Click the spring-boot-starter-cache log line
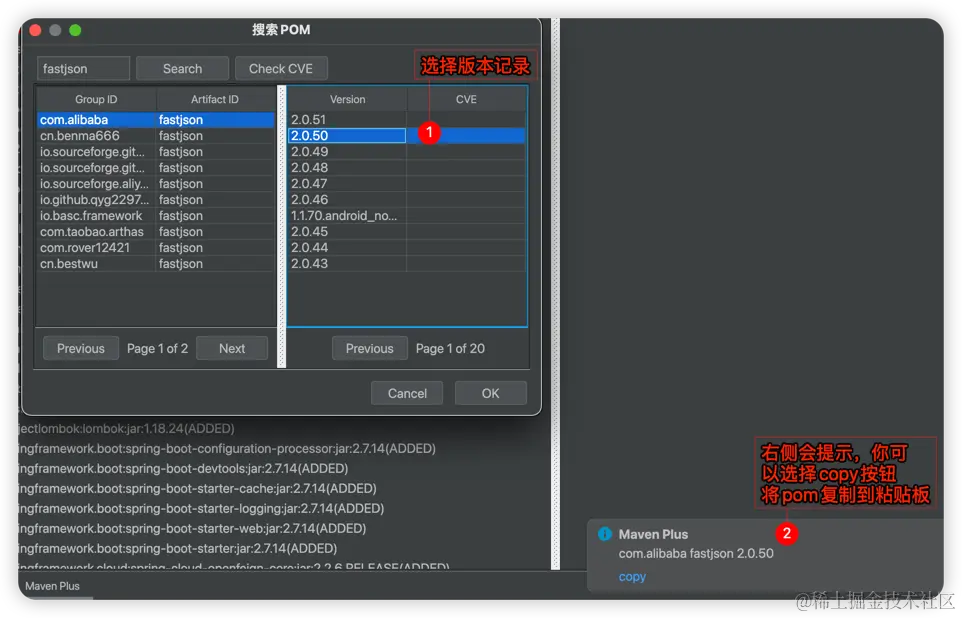Screen dimensions: 962x618 point(198,489)
